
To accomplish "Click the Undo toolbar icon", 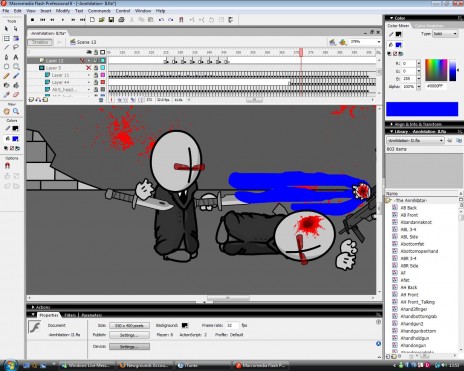I will [x=161, y=20].
